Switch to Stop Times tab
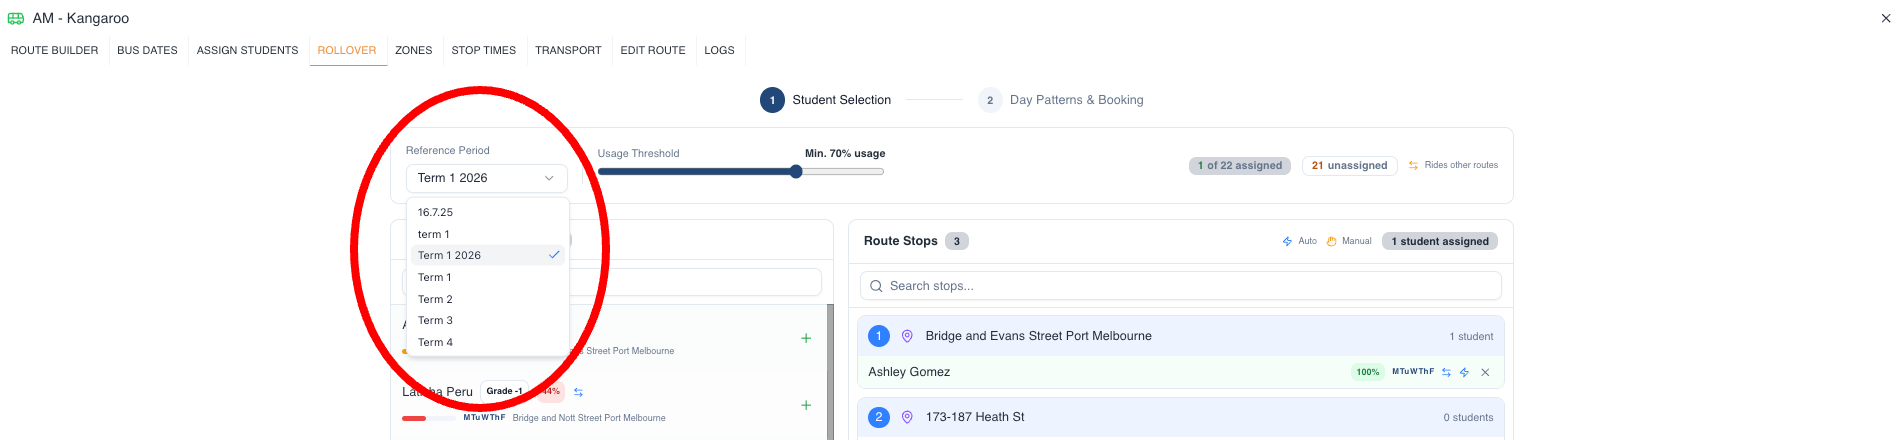Image resolution: width=1904 pixels, height=440 pixels. pyautogui.click(x=483, y=50)
